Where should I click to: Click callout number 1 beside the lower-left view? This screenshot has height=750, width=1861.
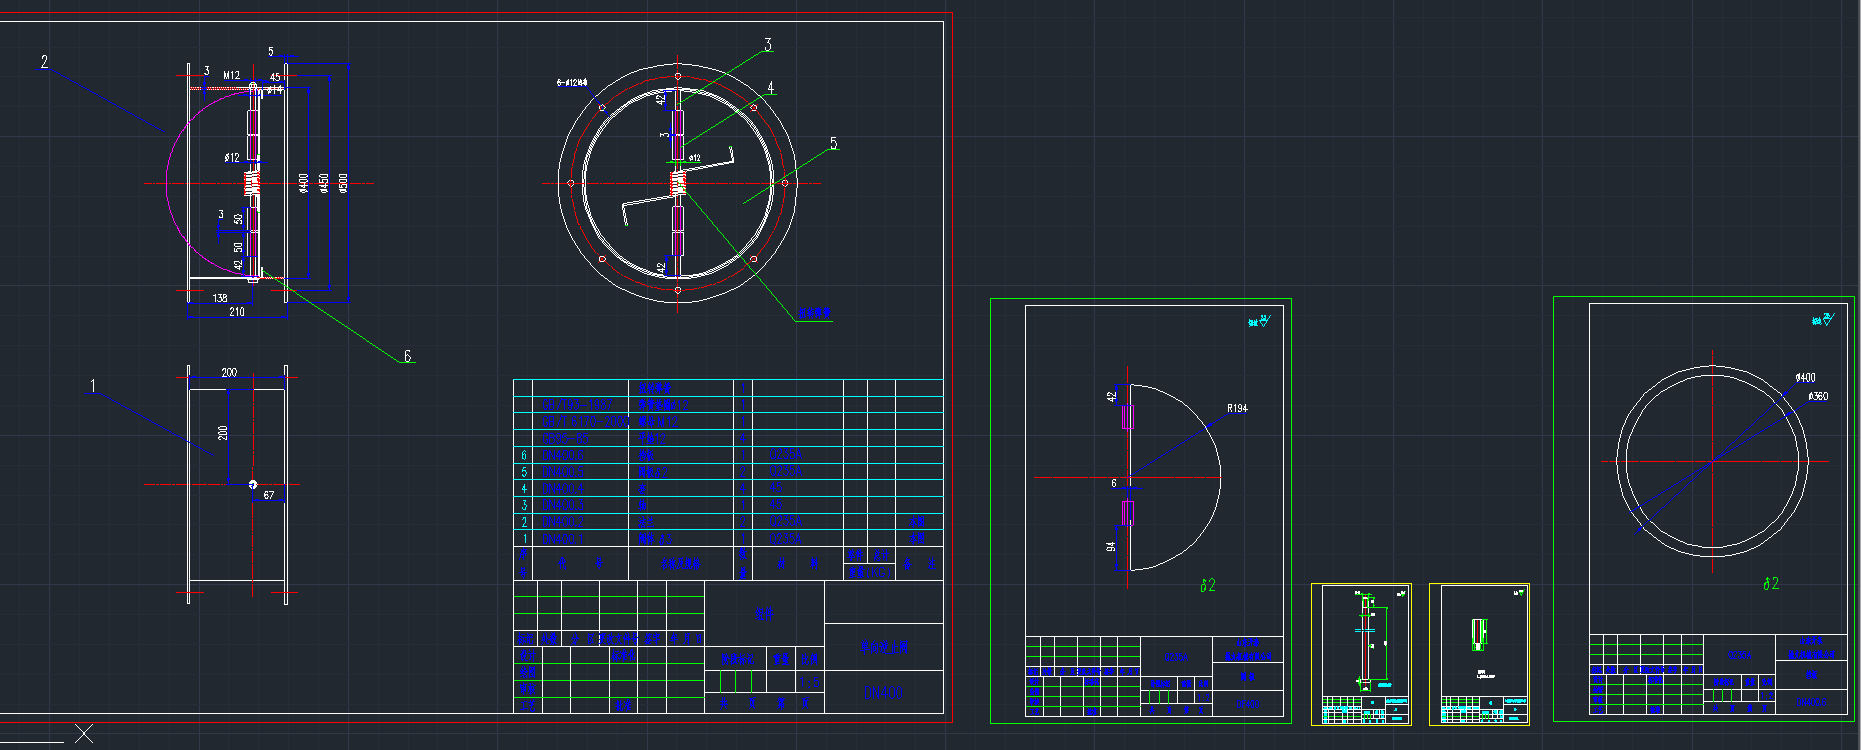93,386
